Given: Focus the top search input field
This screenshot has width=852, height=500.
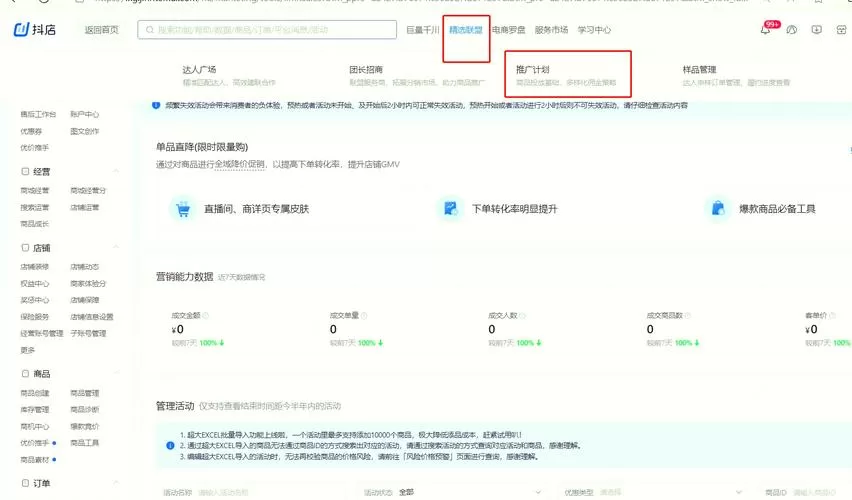Looking at the screenshot, I should tap(267, 30).
